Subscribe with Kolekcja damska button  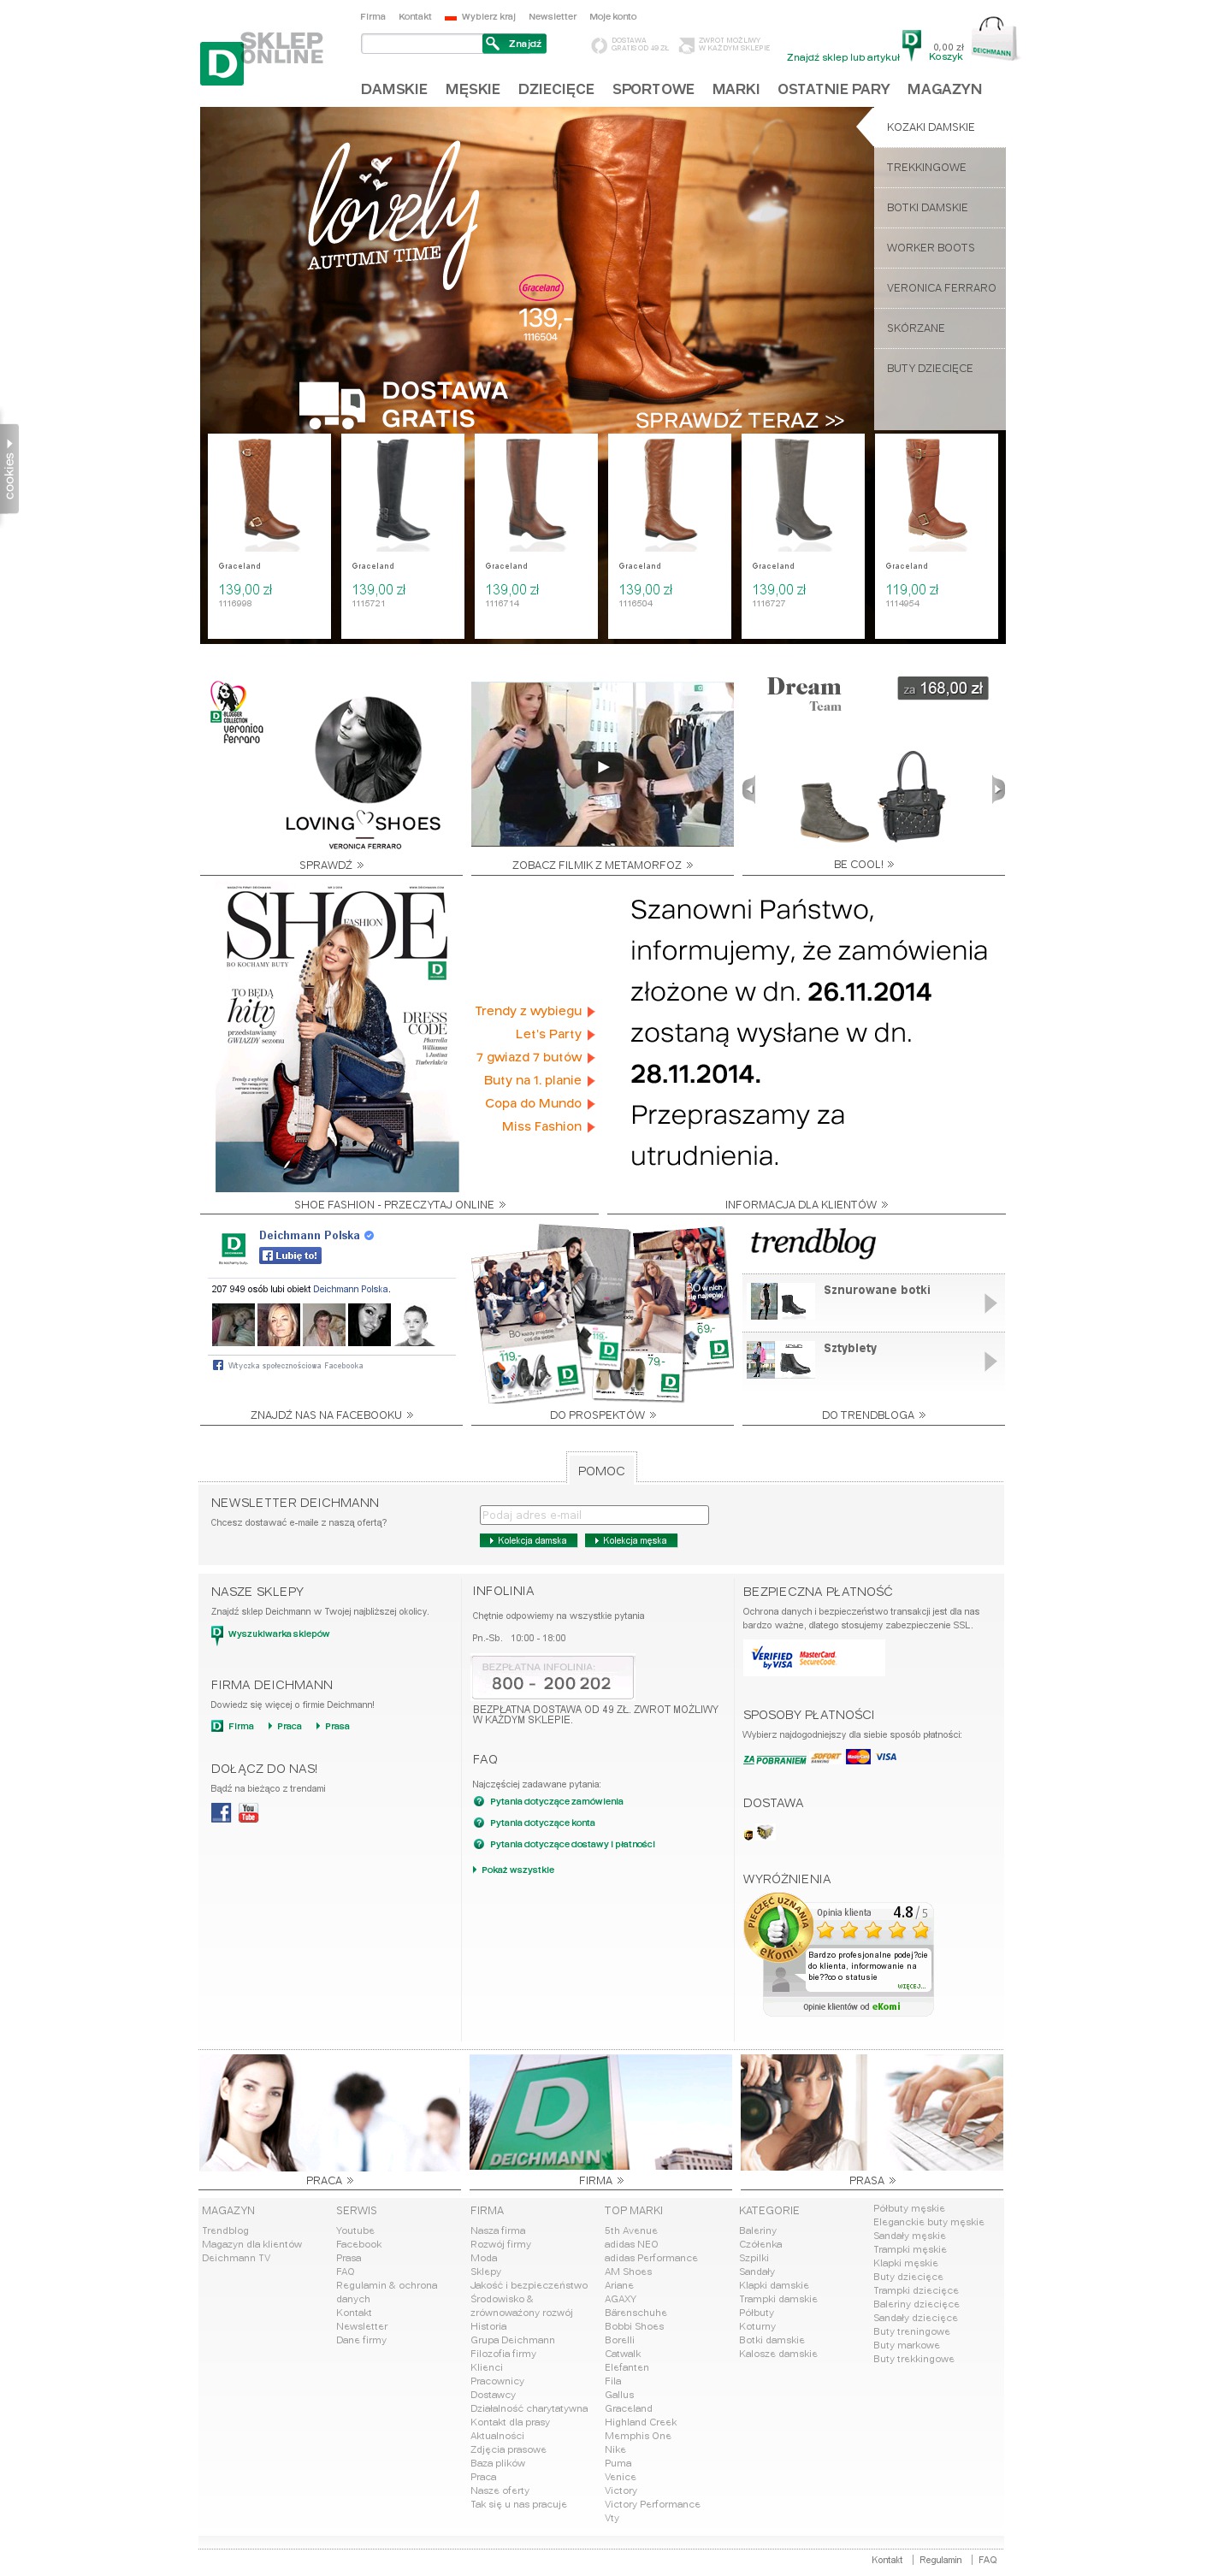(x=528, y=1541)
